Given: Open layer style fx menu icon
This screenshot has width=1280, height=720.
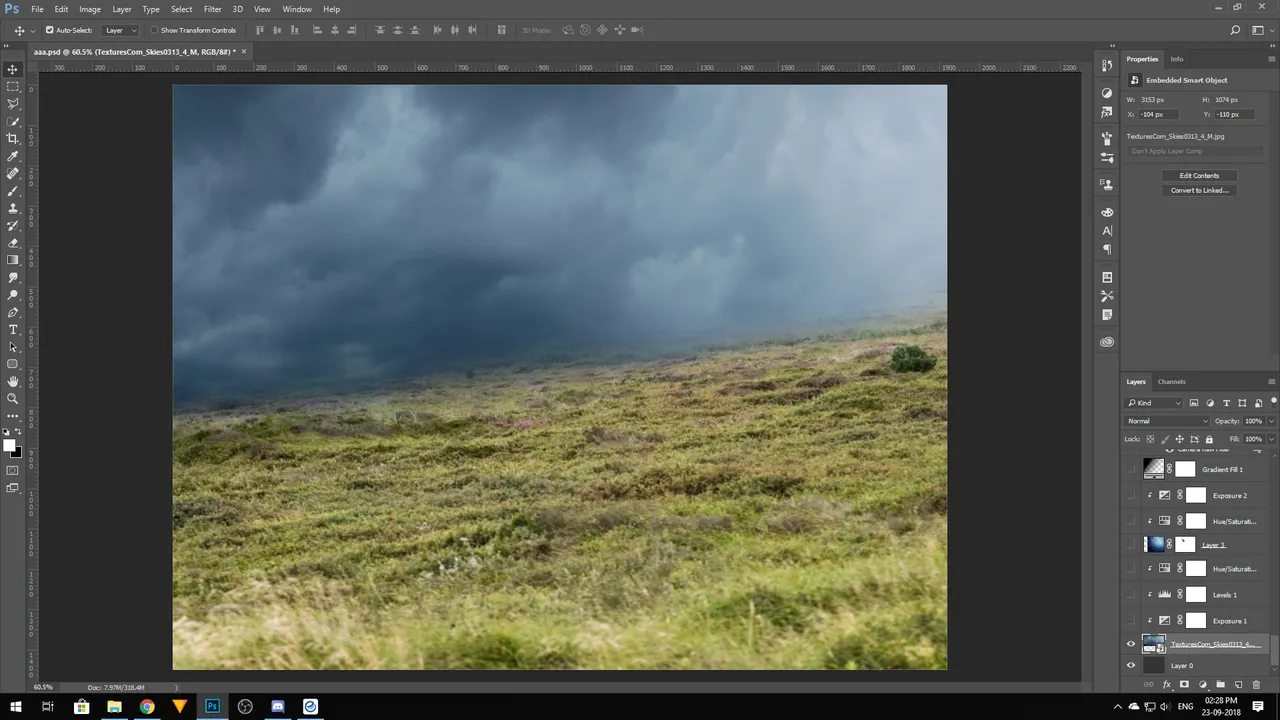Looking at the screenshot, I should click(1167, 685).
